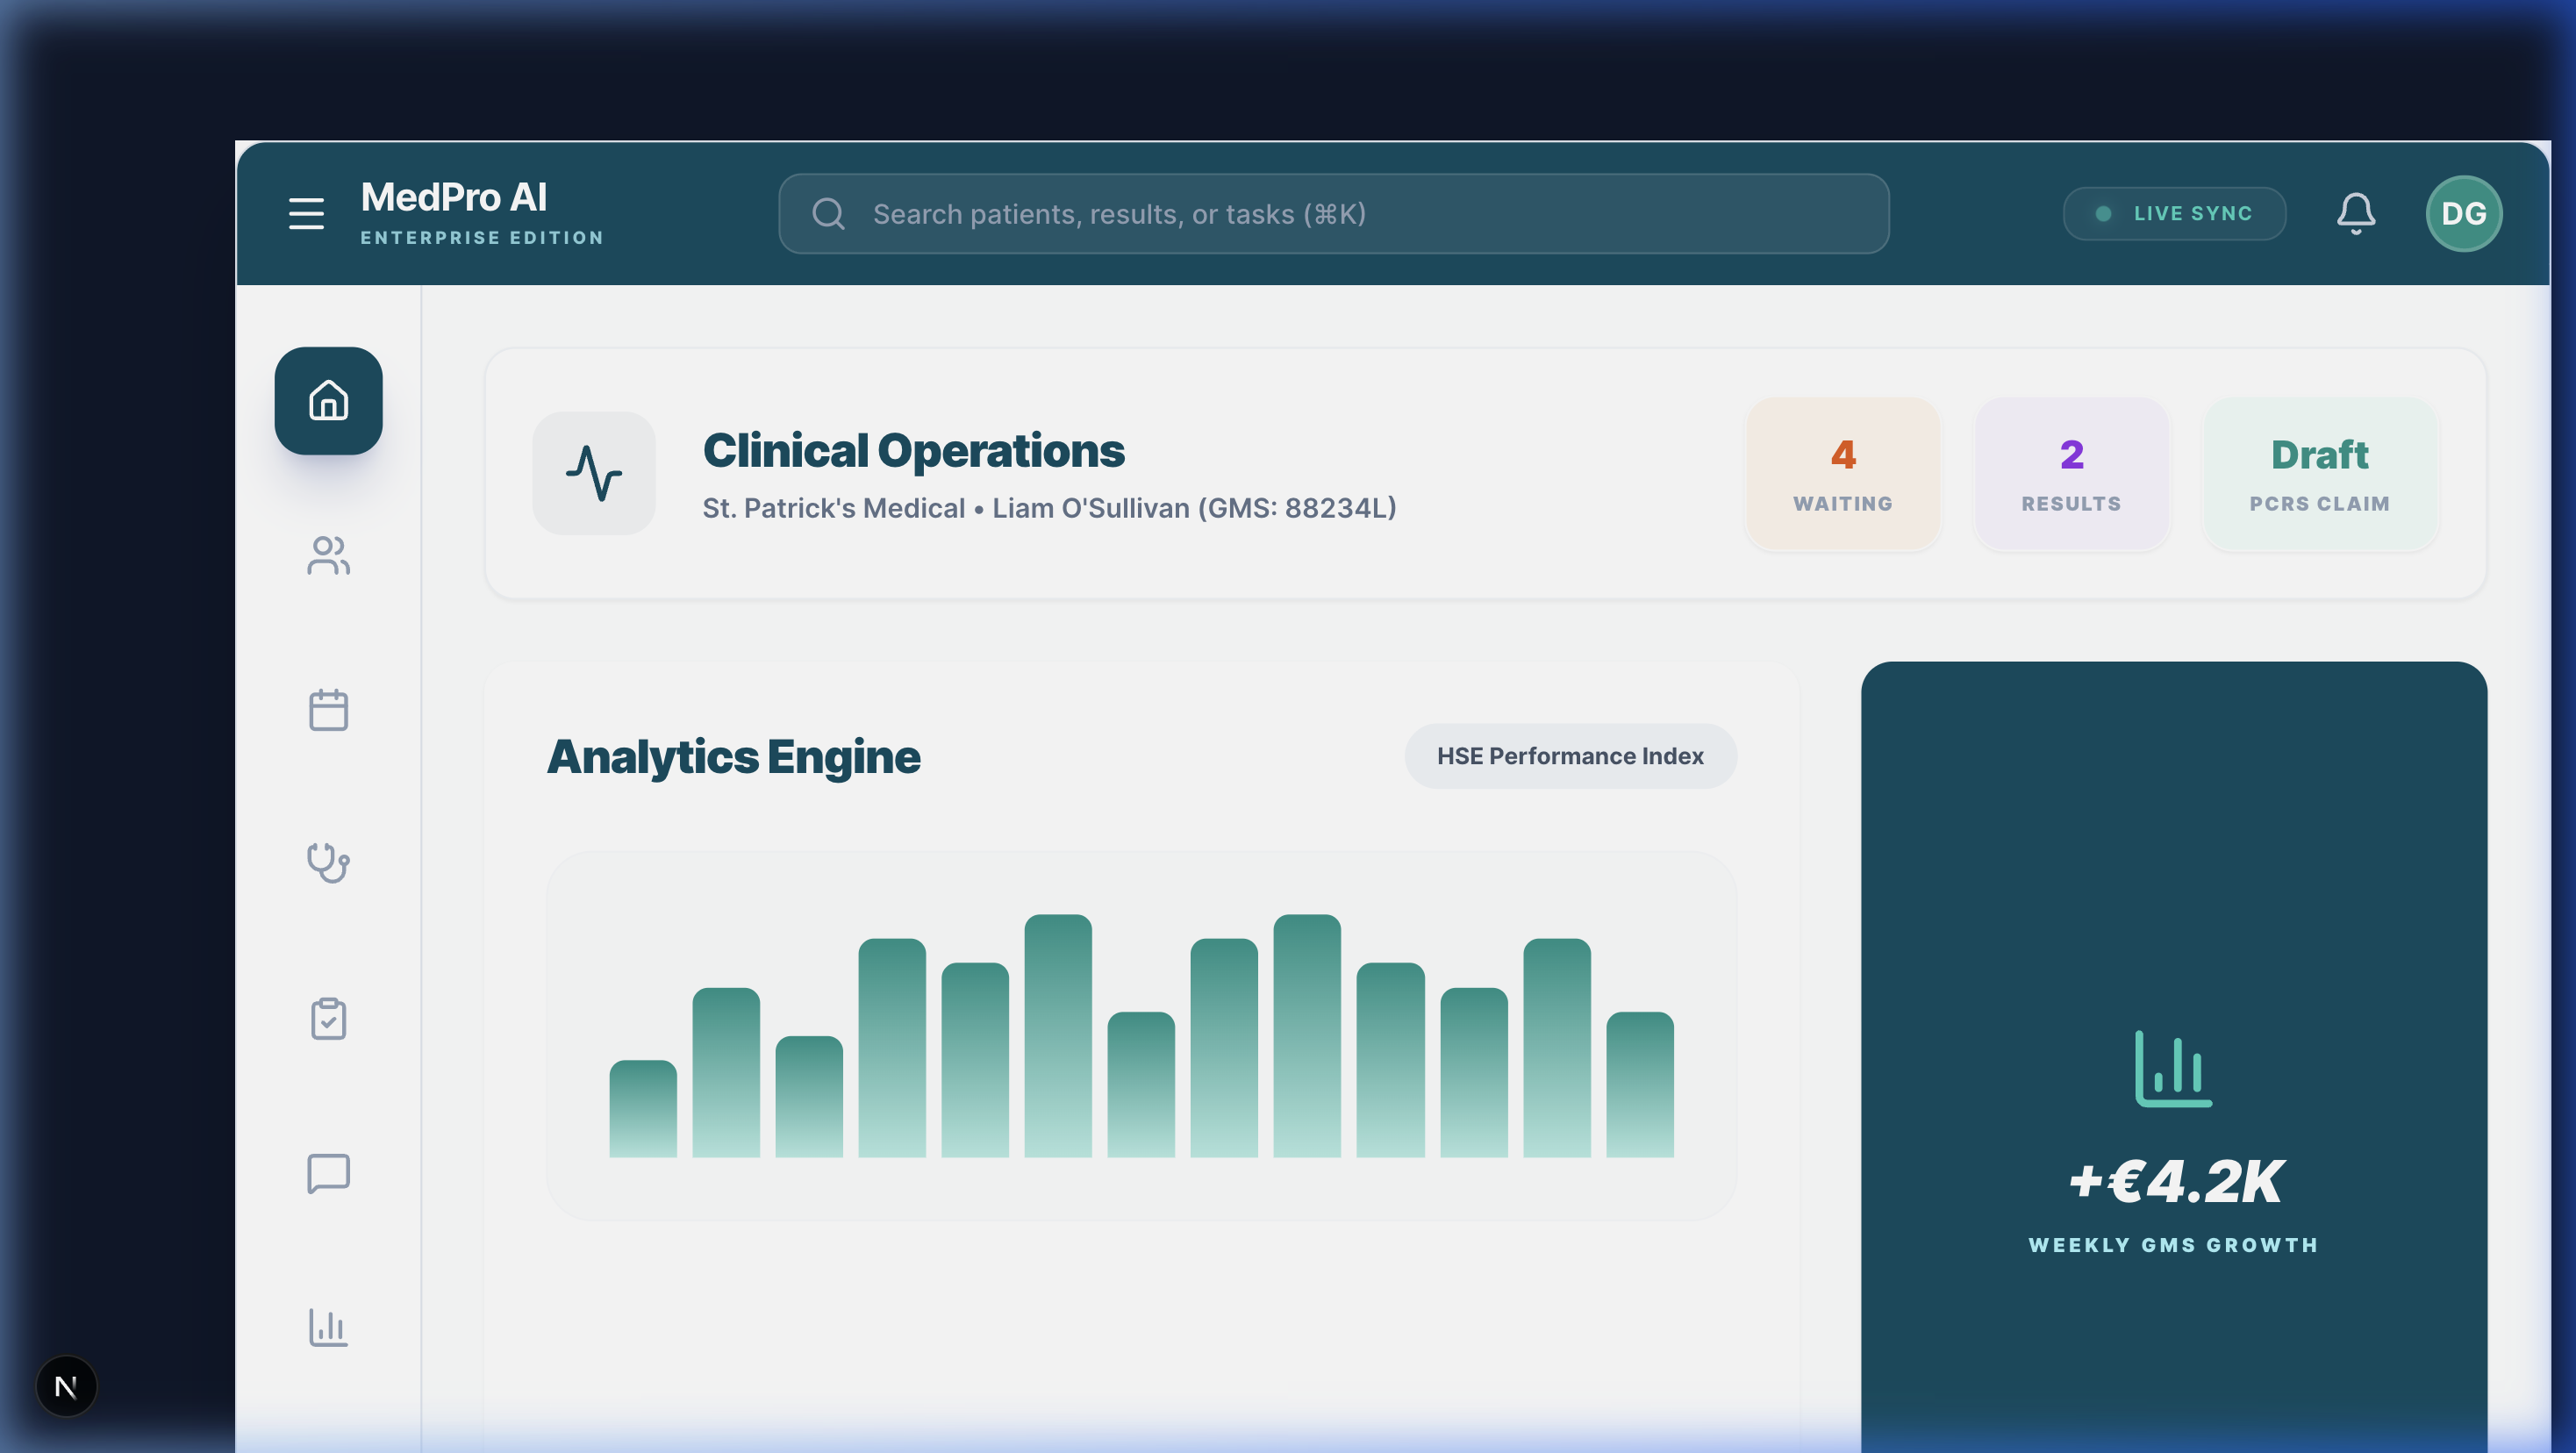View the 4 Waiting patients card
The width and height of the screenshot is (2576, 1453).
click(x=1843, y=474)
